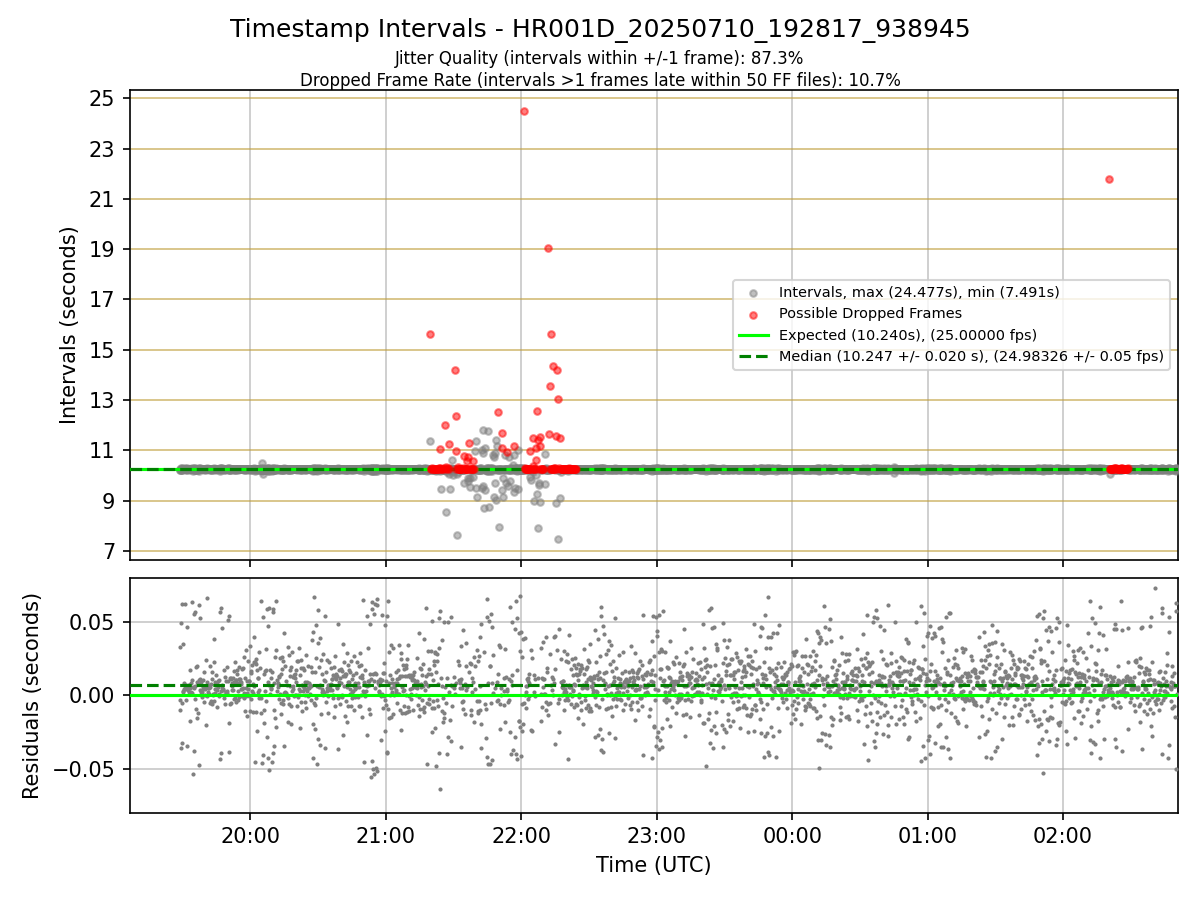Click the 'Time (UTC)' x-axis label

pyautogui.click(x=653, y=865)
